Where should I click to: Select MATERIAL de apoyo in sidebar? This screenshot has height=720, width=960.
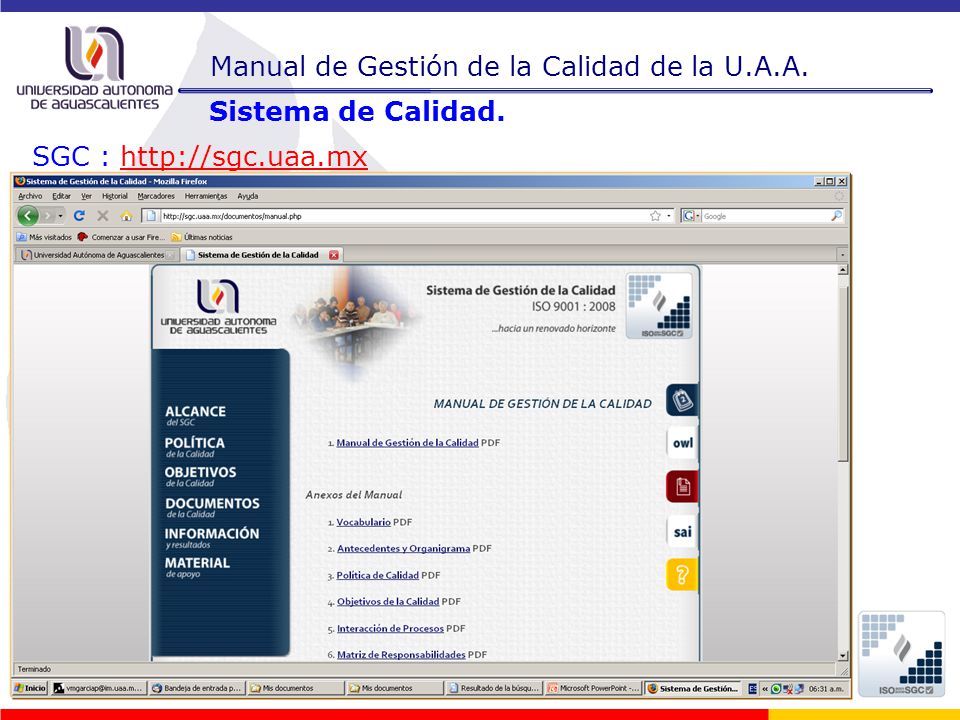(197, 567)
